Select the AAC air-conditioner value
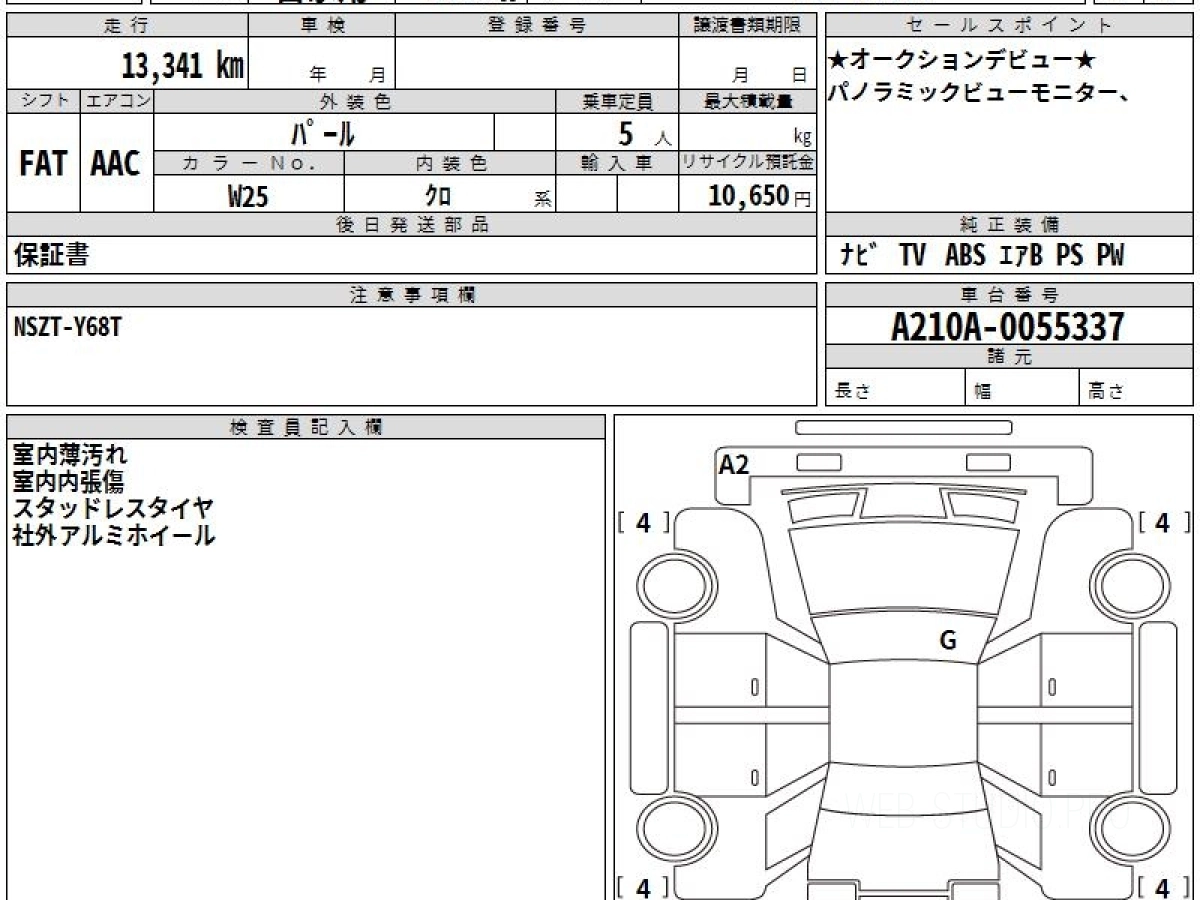Viewport: 1200px width, 900px height. click(116, 164)
